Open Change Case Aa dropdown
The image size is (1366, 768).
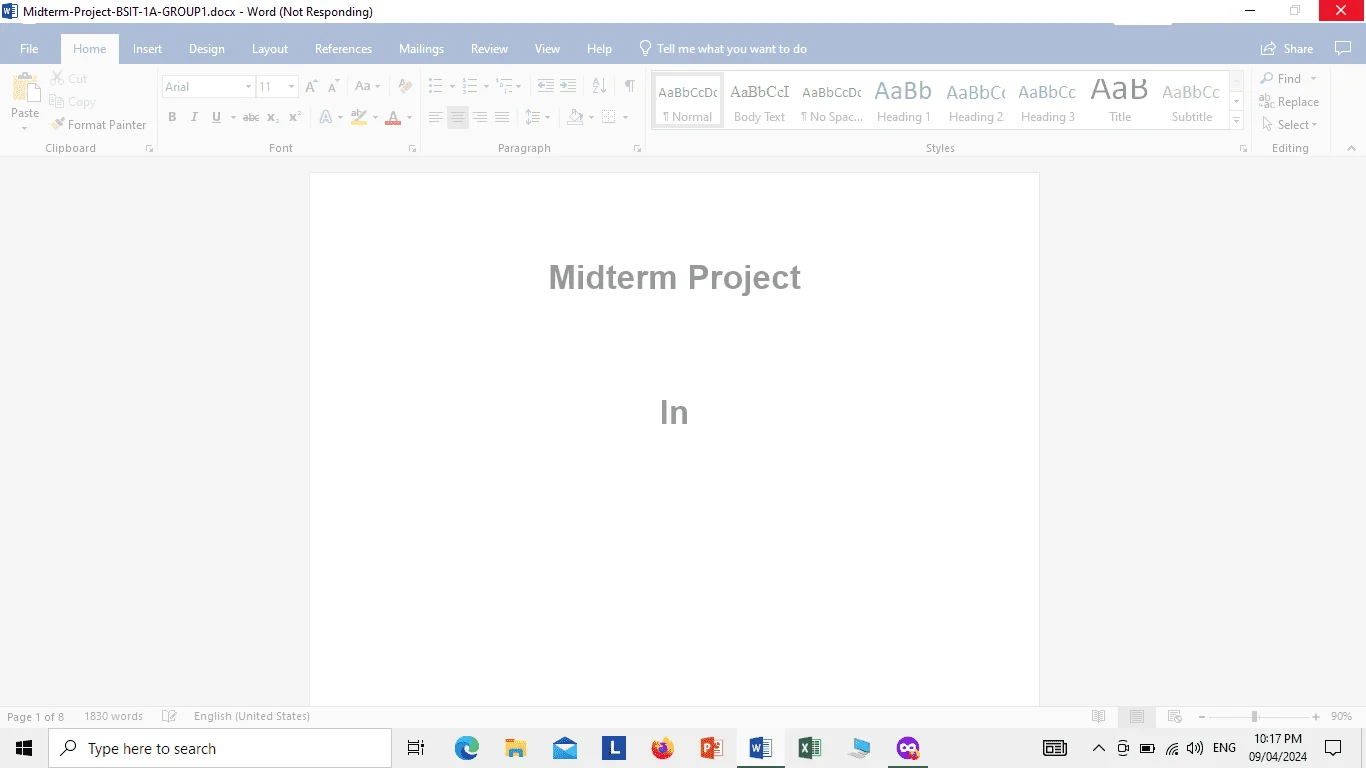pos(367,87)
